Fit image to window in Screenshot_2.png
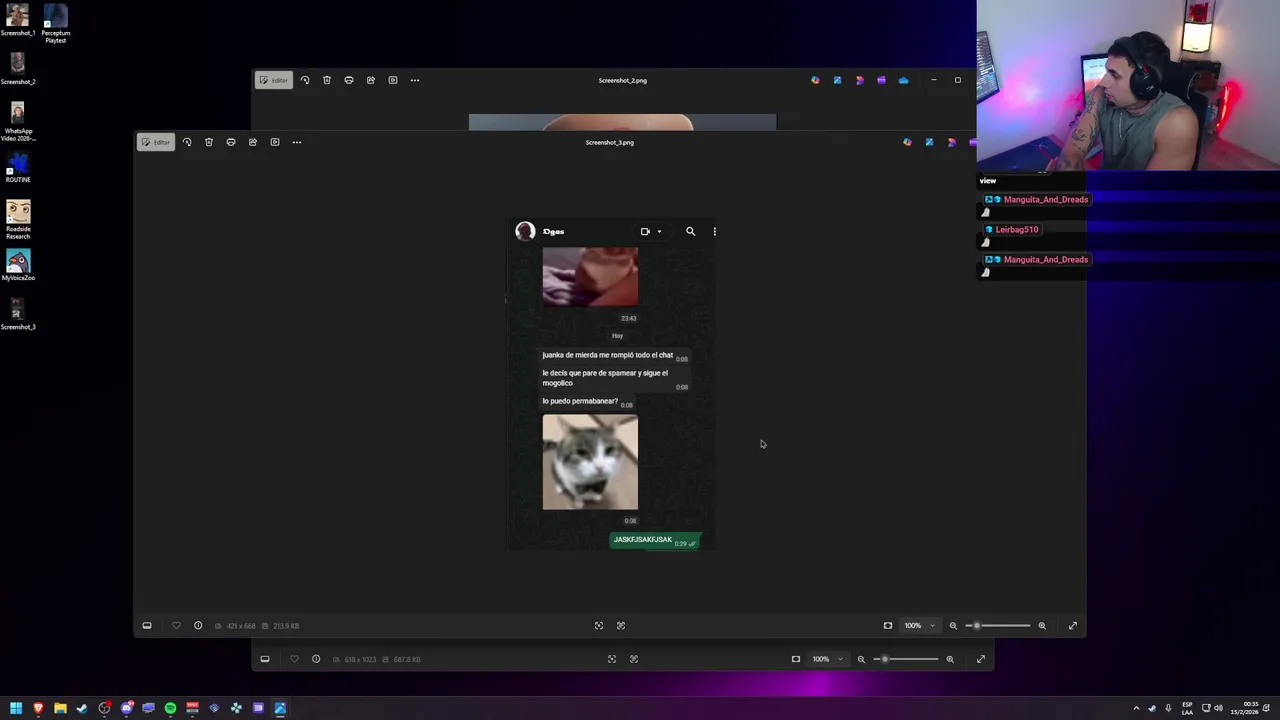1280x720 pixels. [796, 659]
